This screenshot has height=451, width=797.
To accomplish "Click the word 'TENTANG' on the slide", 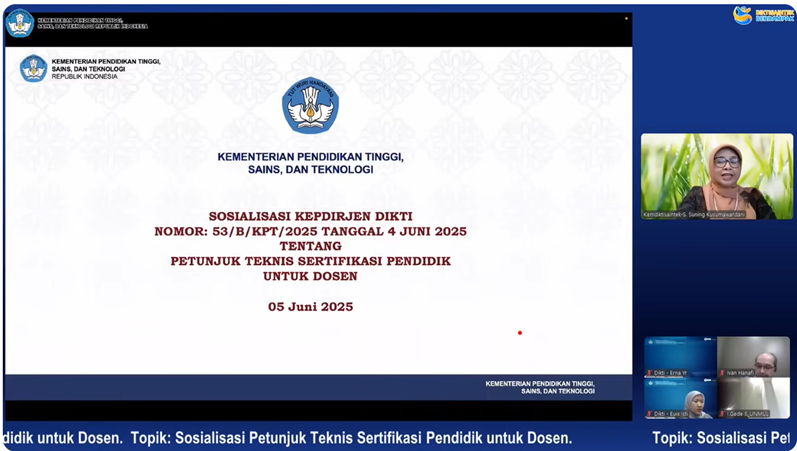I will [311, 246].
